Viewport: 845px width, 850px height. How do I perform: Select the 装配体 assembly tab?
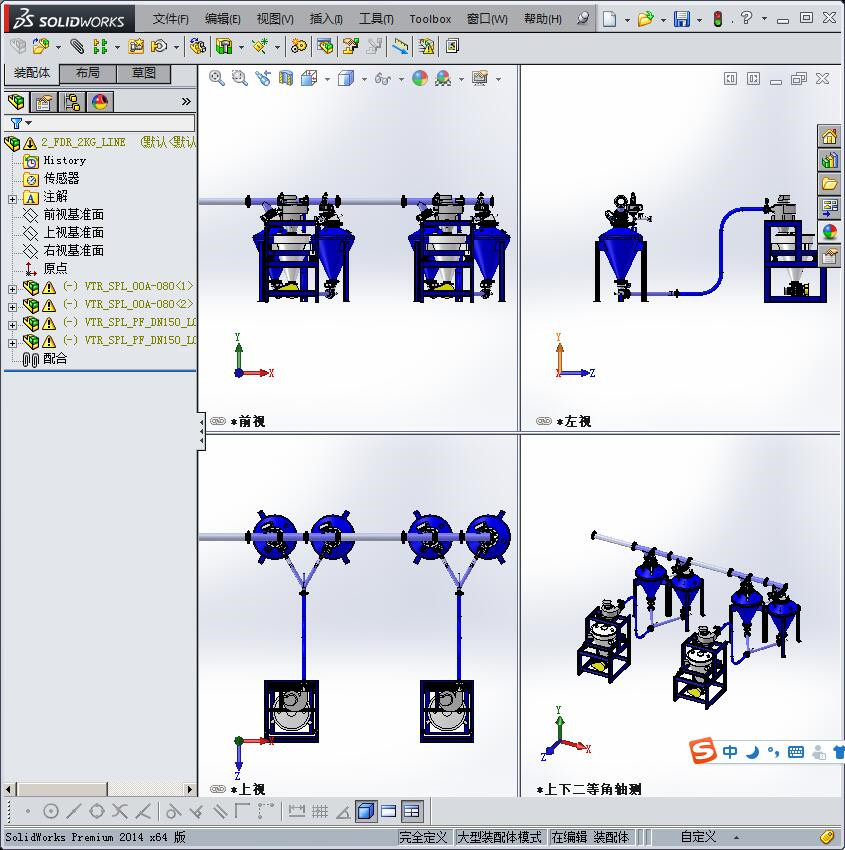(x=31, y=73)
